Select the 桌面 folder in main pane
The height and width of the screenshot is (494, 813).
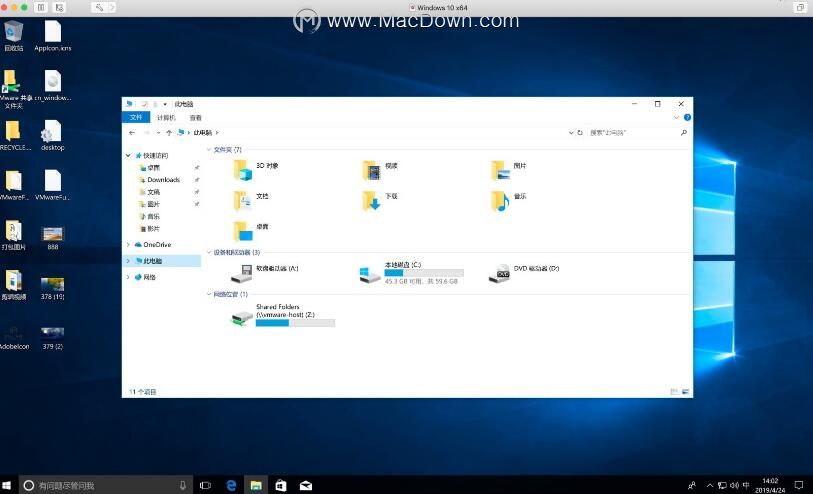[x=250, y=231]
